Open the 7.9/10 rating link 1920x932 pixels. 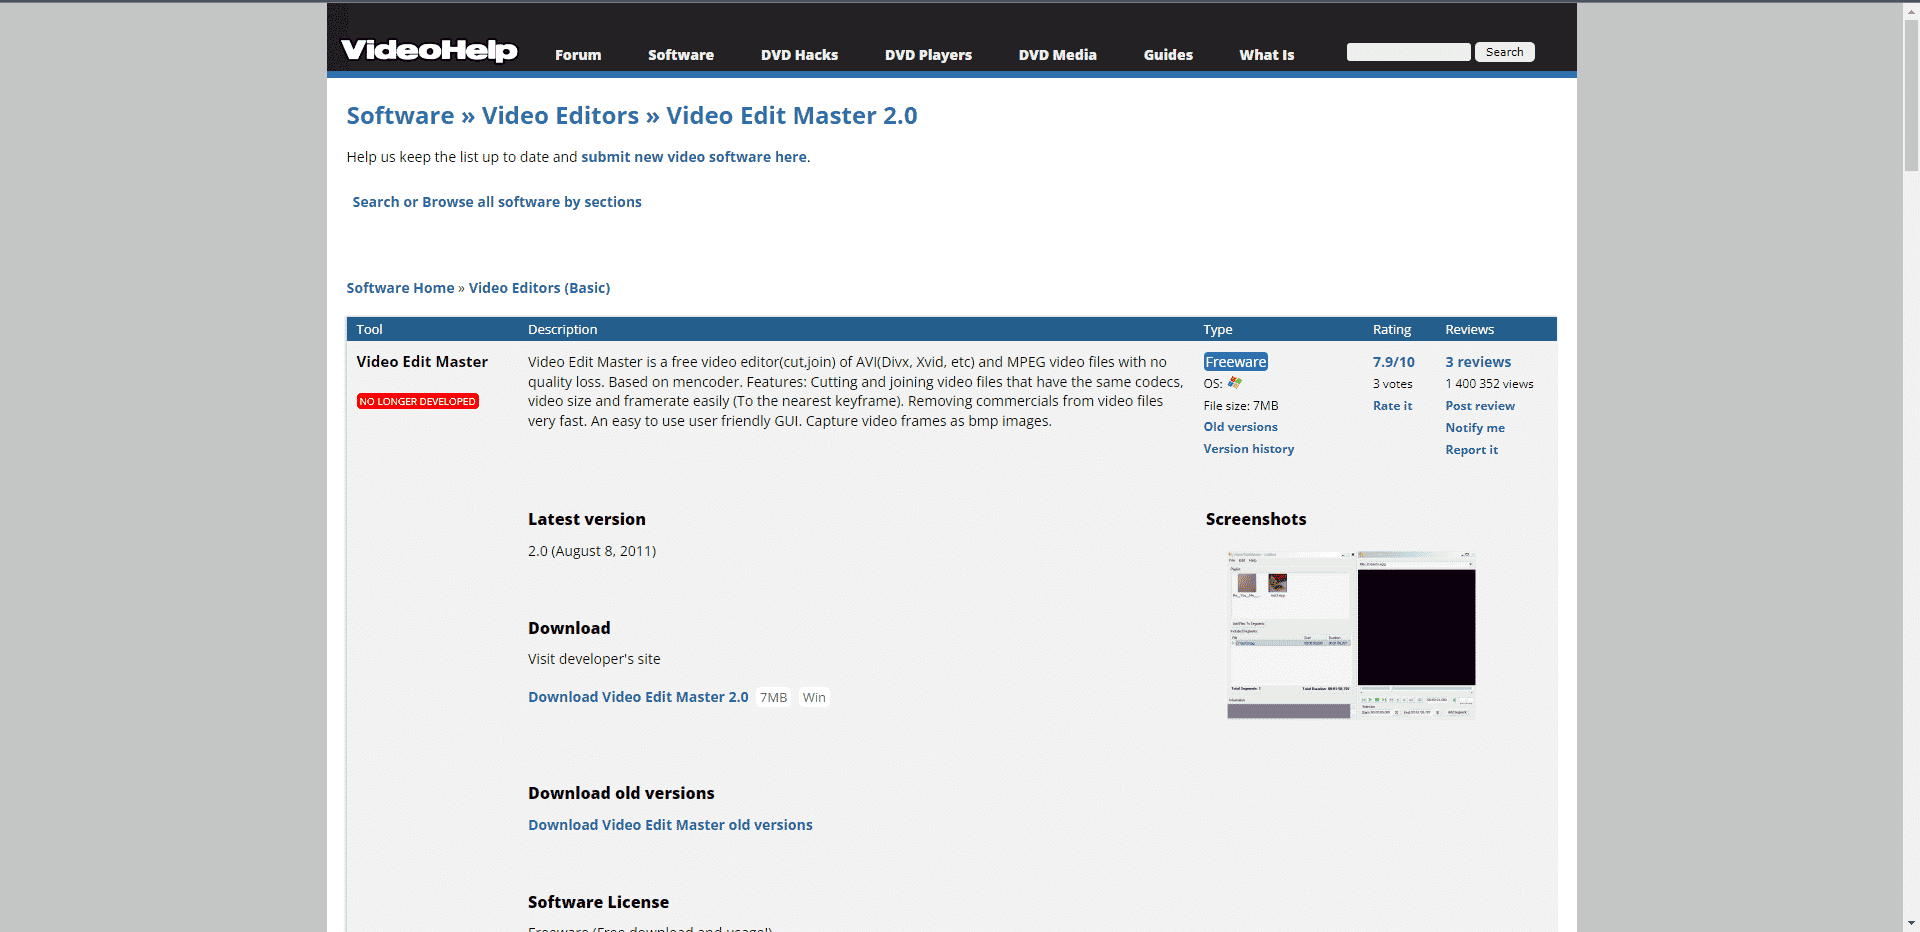click(x=1393, y=362)
